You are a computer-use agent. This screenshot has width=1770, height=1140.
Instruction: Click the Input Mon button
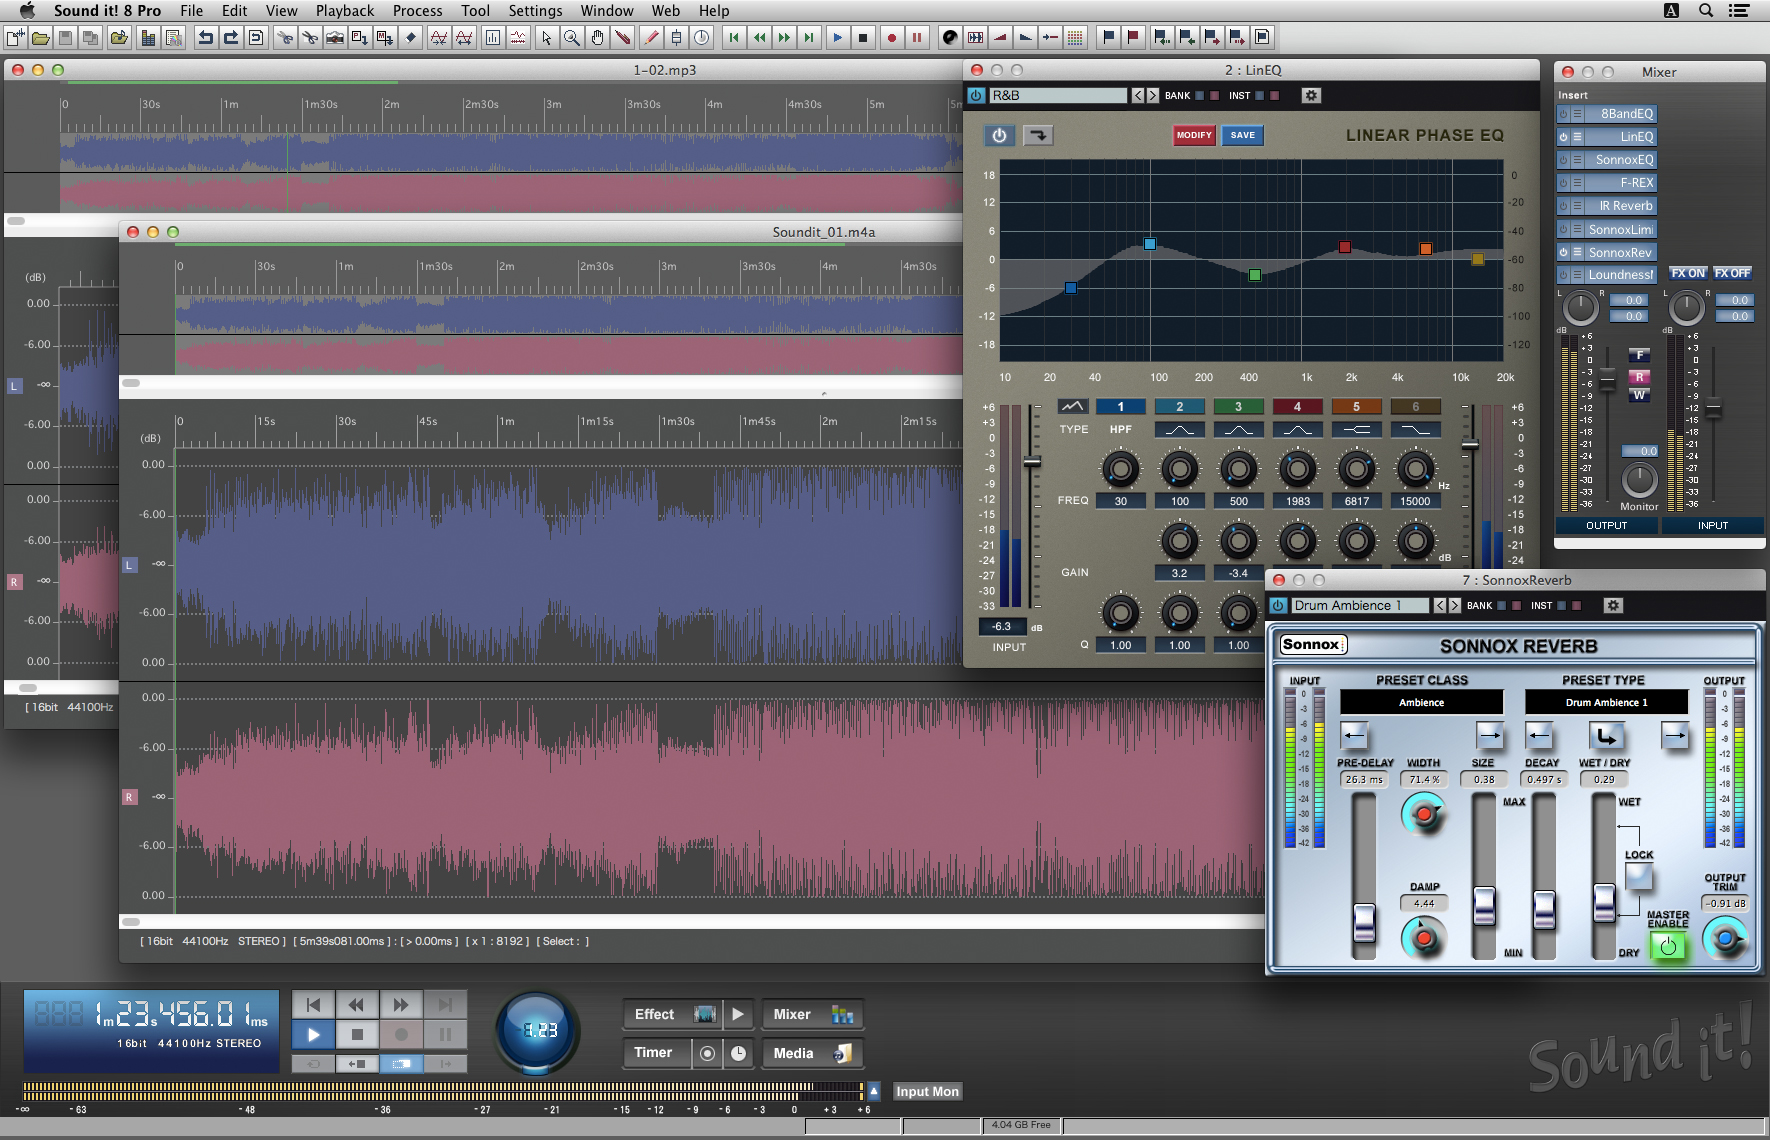pyautogui.click(x=927, y=1092)
